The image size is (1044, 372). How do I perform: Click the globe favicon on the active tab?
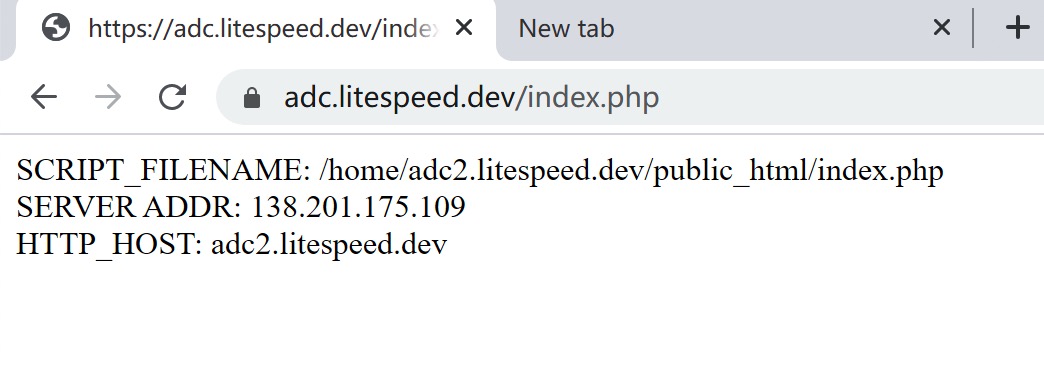click(55, 28)
